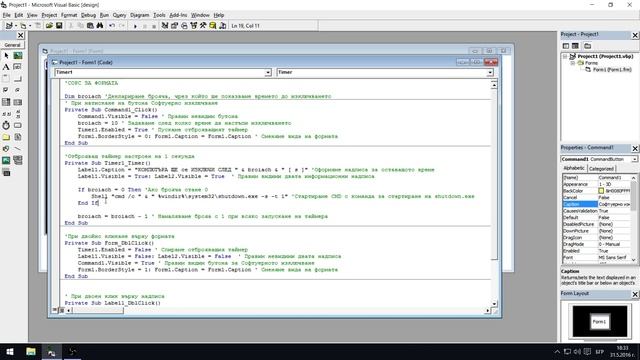The width and height of the screenshot is (640, 360).
Task: Show the Toolbox via hammer-wrench icon
Action: 203,26
